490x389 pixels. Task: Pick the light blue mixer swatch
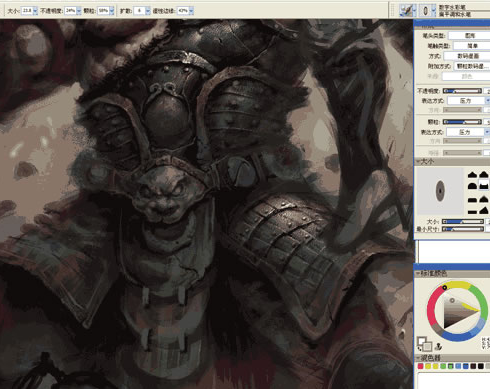click(x=458, y=366)
